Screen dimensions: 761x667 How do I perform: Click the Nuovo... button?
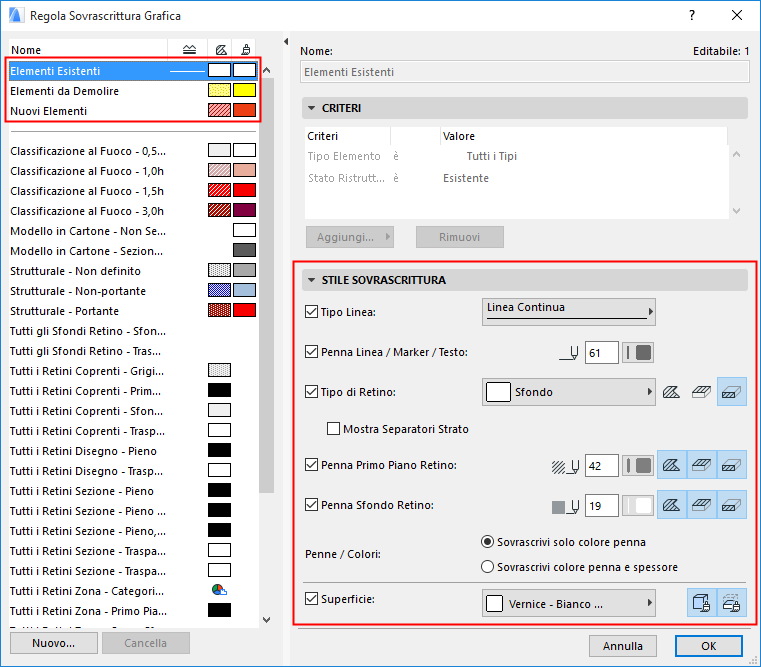53,643
